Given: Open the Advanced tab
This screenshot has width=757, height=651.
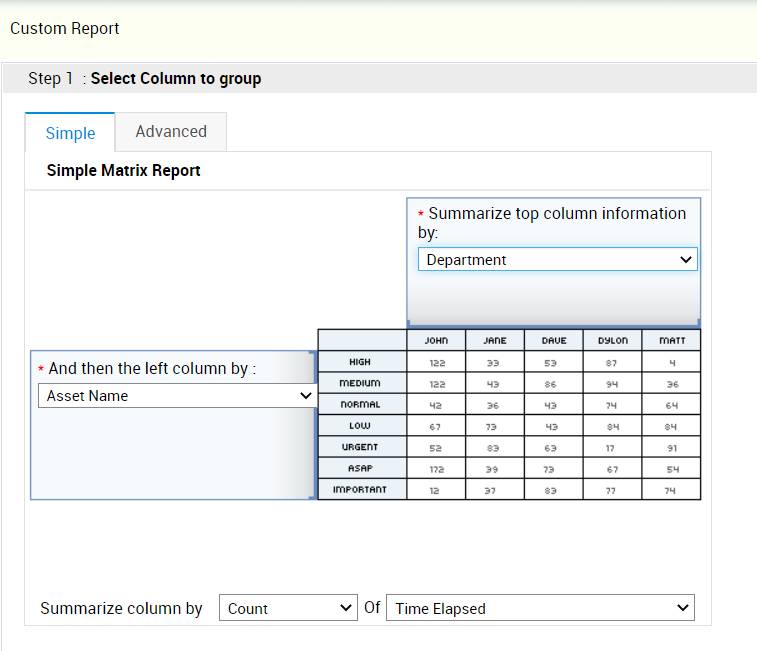Looking at the screenshot, I should tap(171, 132).
